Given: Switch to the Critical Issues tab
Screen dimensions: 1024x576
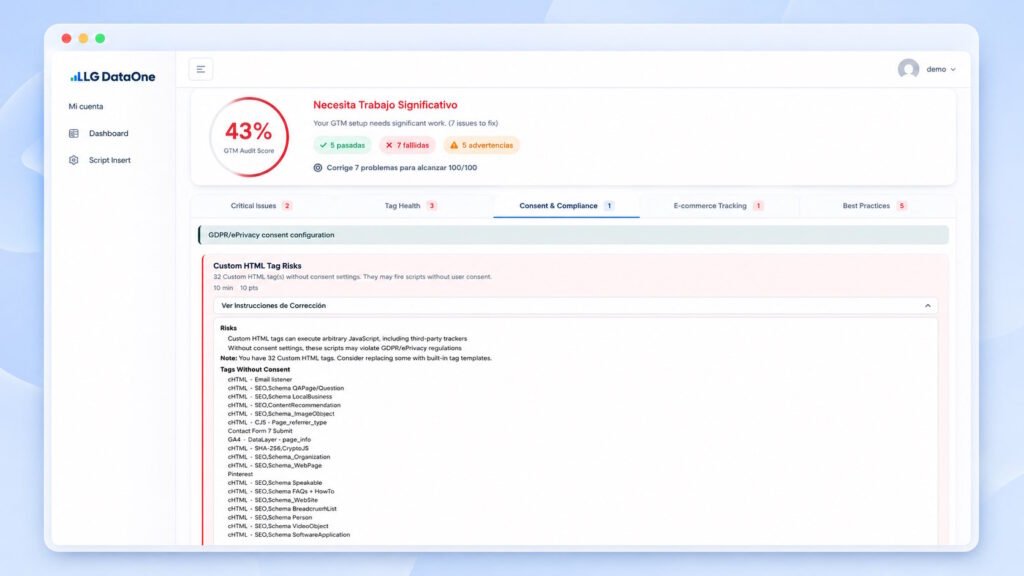Looking at the screenshot, I should [261, 206].
